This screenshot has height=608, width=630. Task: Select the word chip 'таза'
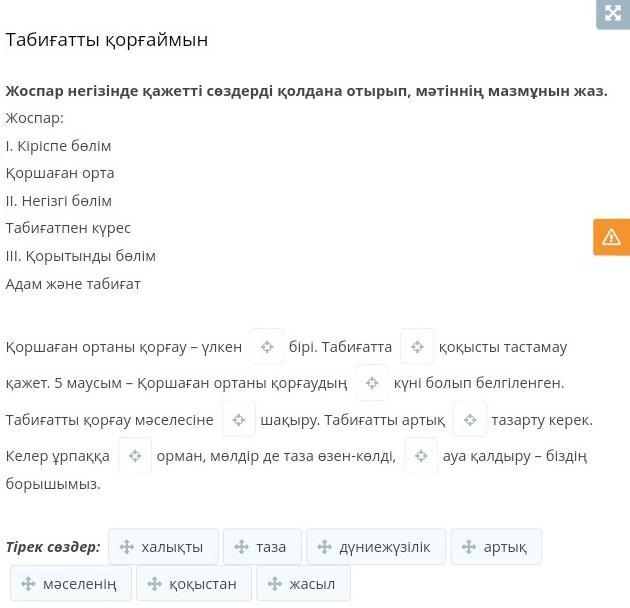261,547
